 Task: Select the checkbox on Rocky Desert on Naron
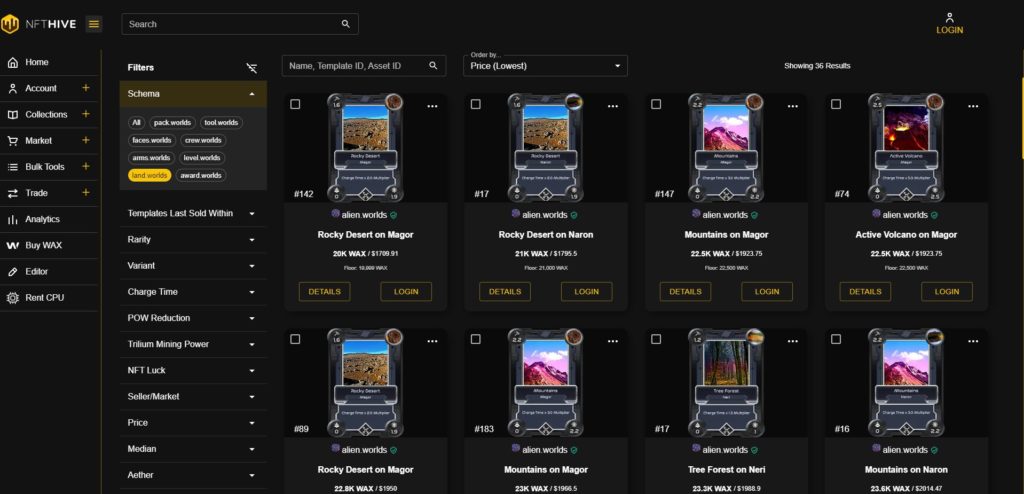click(475, 104)
